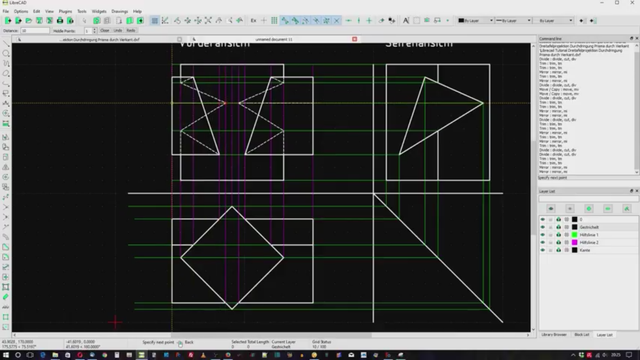The width and height of the screenshot is (640, 360).
Task: Click the Print icon in toolbar
Action: [60, 20]
